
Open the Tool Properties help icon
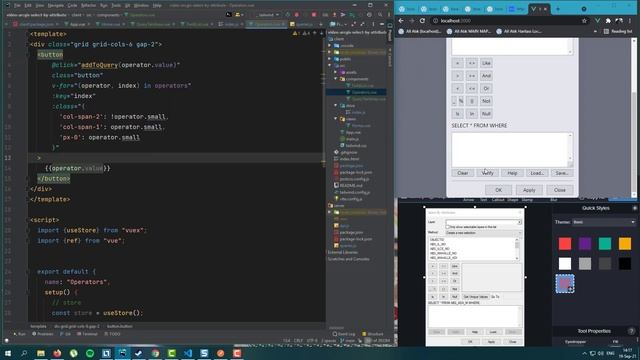click(631, 331)
